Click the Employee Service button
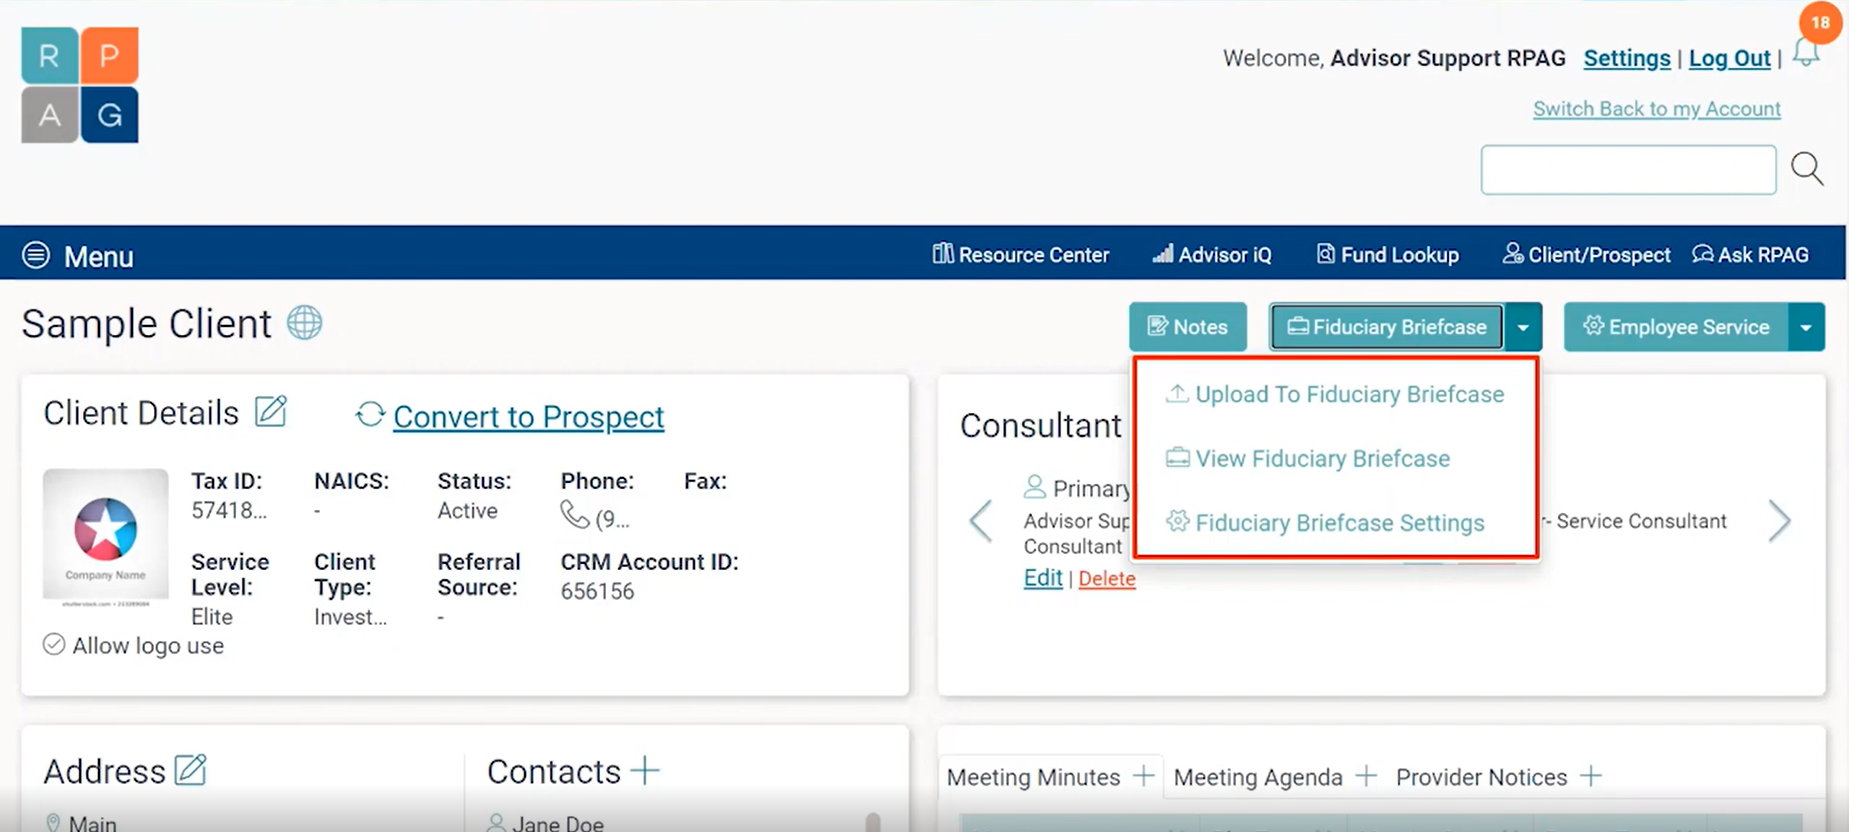This screenshot has height=832, width=1849. (1676, 327)
